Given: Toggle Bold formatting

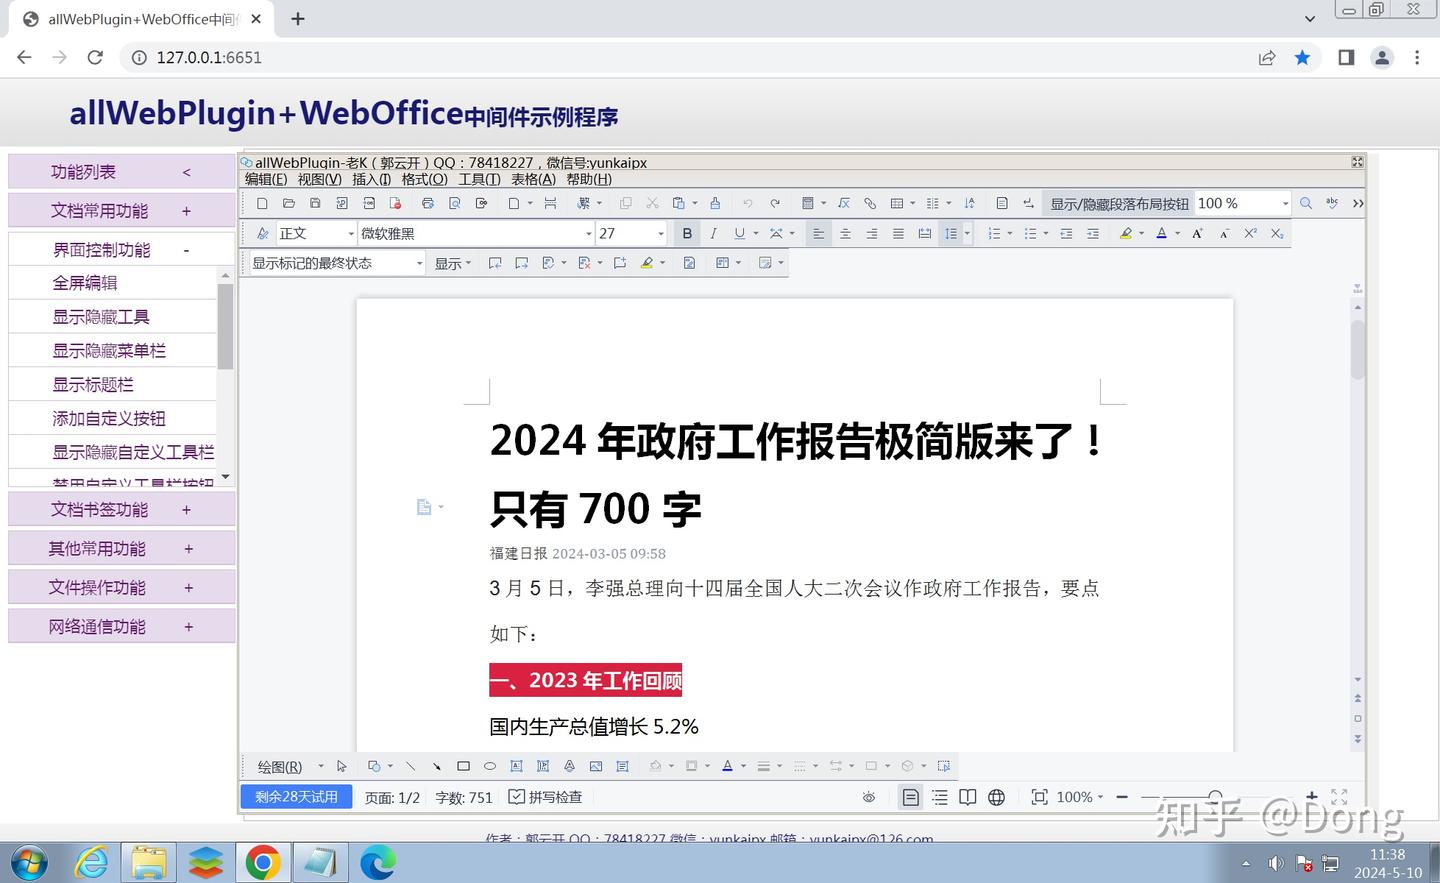Looking at the screenshot, I should pos(687,233).
